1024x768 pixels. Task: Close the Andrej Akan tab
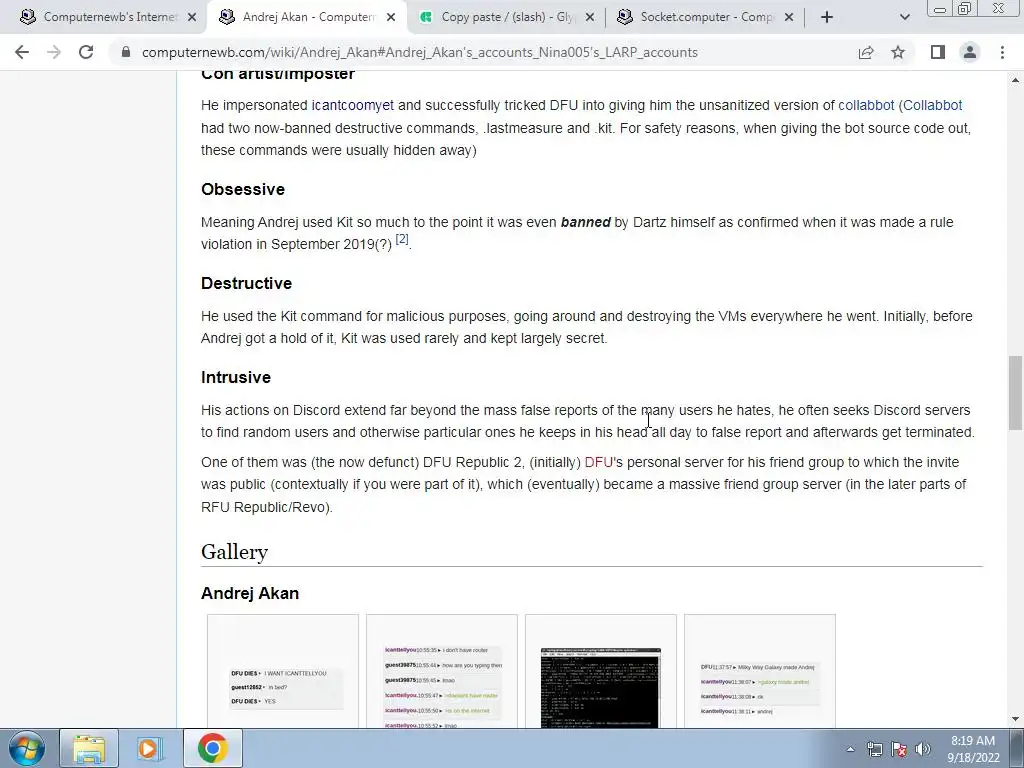391,17
